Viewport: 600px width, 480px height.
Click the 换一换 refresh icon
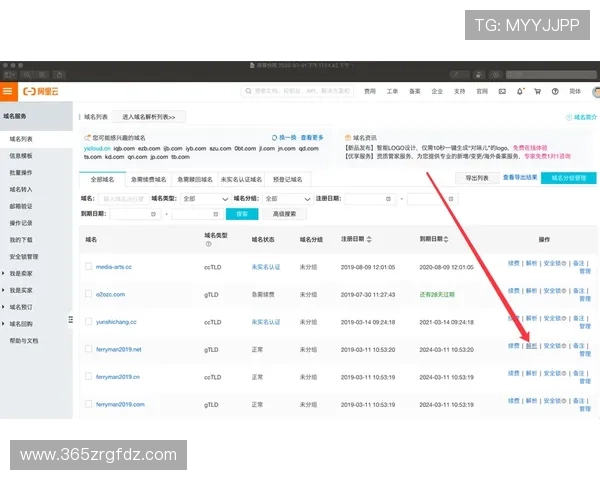(x=274, y=137)
